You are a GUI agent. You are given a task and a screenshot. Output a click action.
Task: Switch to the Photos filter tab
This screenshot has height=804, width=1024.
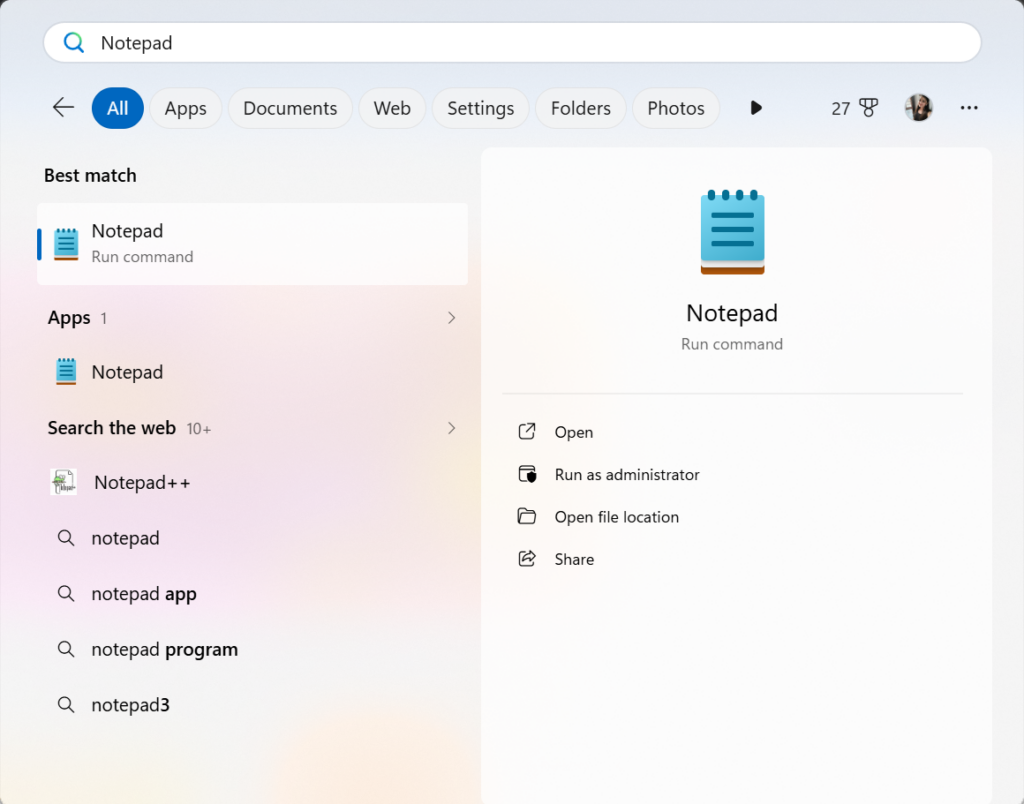(676, 108)
